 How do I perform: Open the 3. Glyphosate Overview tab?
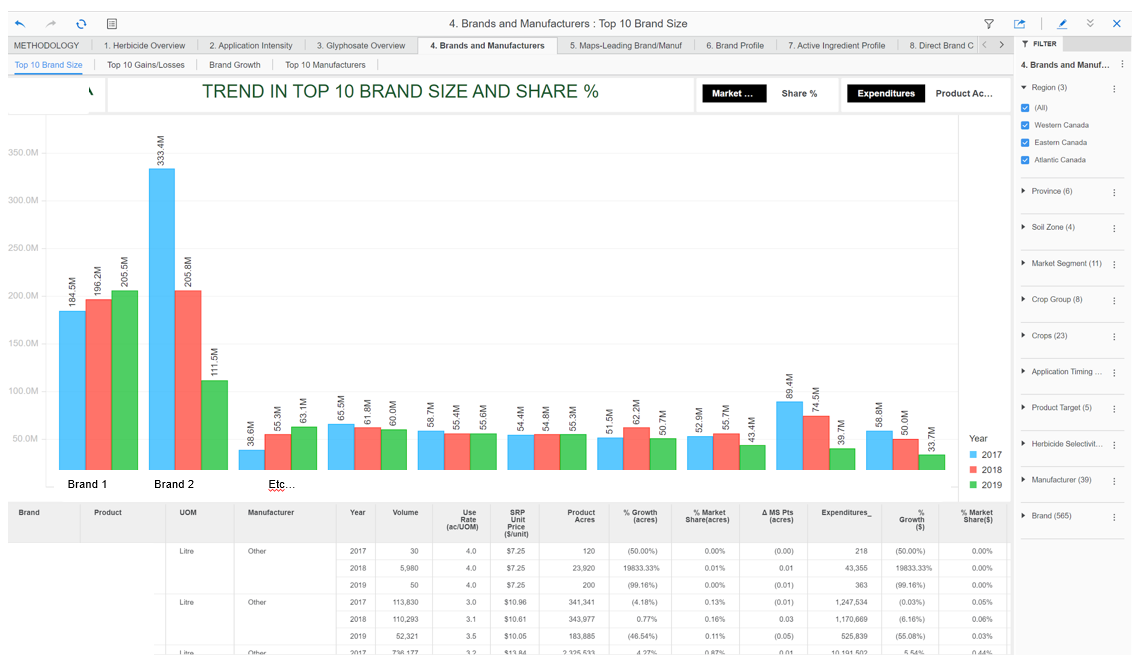pos(361,45)
